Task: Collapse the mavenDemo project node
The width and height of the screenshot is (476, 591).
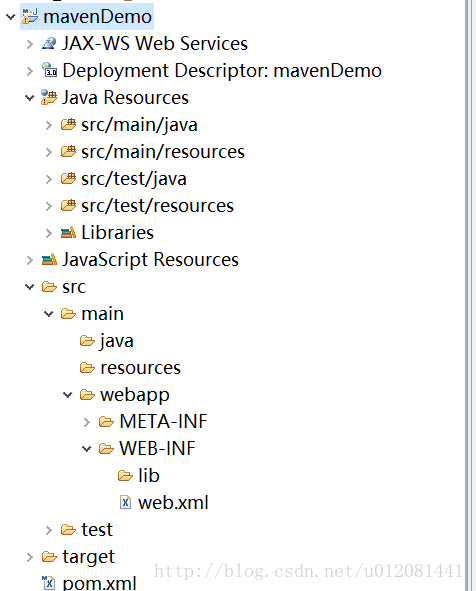Action: (11, 17)
